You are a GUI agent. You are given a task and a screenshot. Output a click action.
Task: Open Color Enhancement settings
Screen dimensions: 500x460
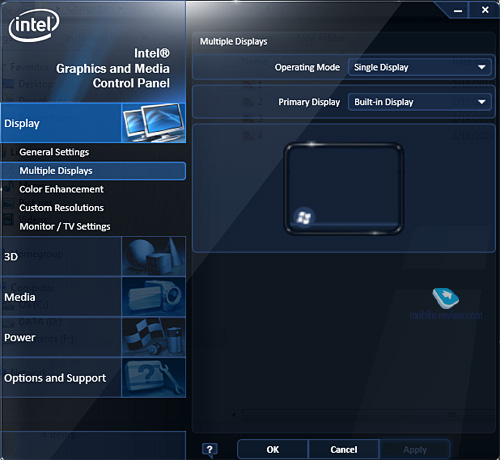pyautogui.click(x=61, y=189)
